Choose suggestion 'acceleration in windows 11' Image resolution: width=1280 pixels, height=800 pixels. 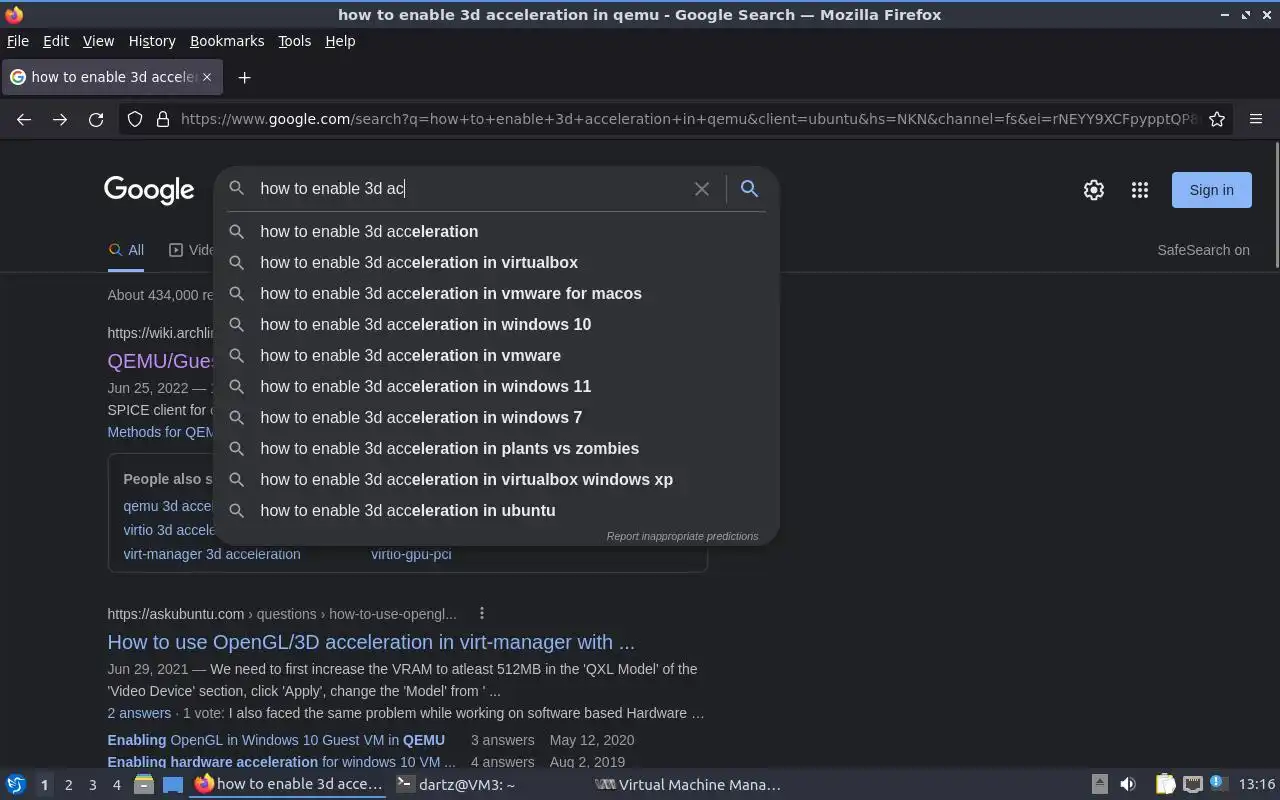pyautogui.click(x=496, y=386)
